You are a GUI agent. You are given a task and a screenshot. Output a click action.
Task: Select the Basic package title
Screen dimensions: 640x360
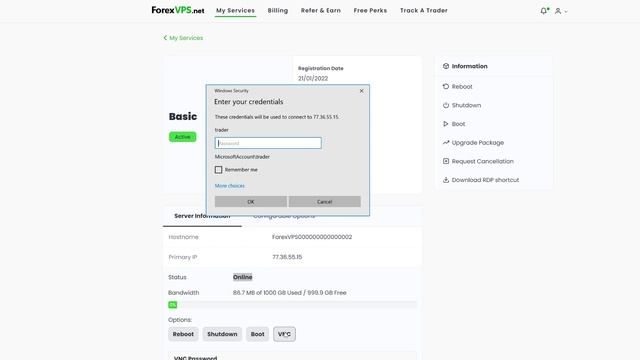click(183, 116)
